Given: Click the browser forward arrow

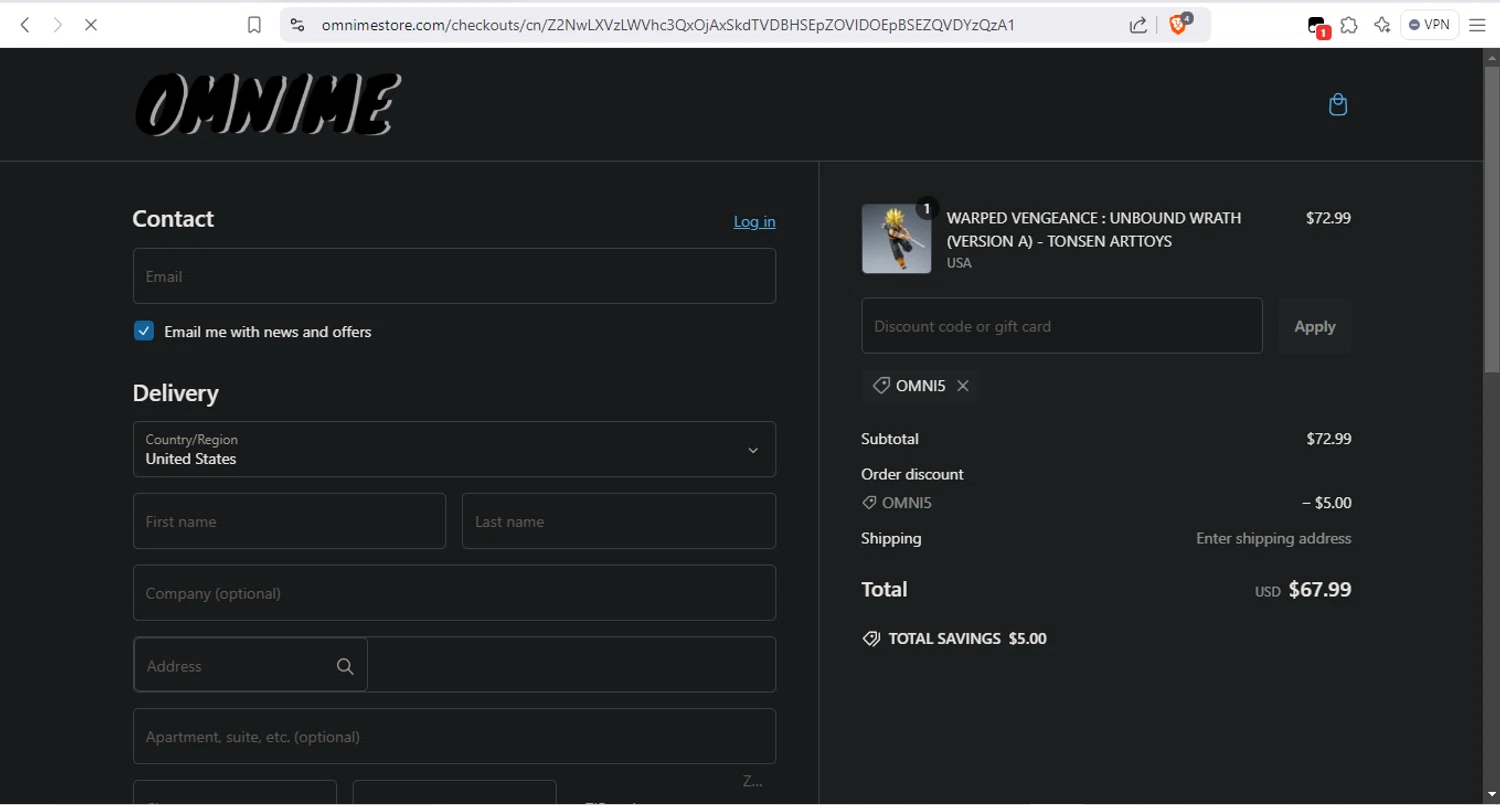Looking at the screenshot, I should point(58,25).
